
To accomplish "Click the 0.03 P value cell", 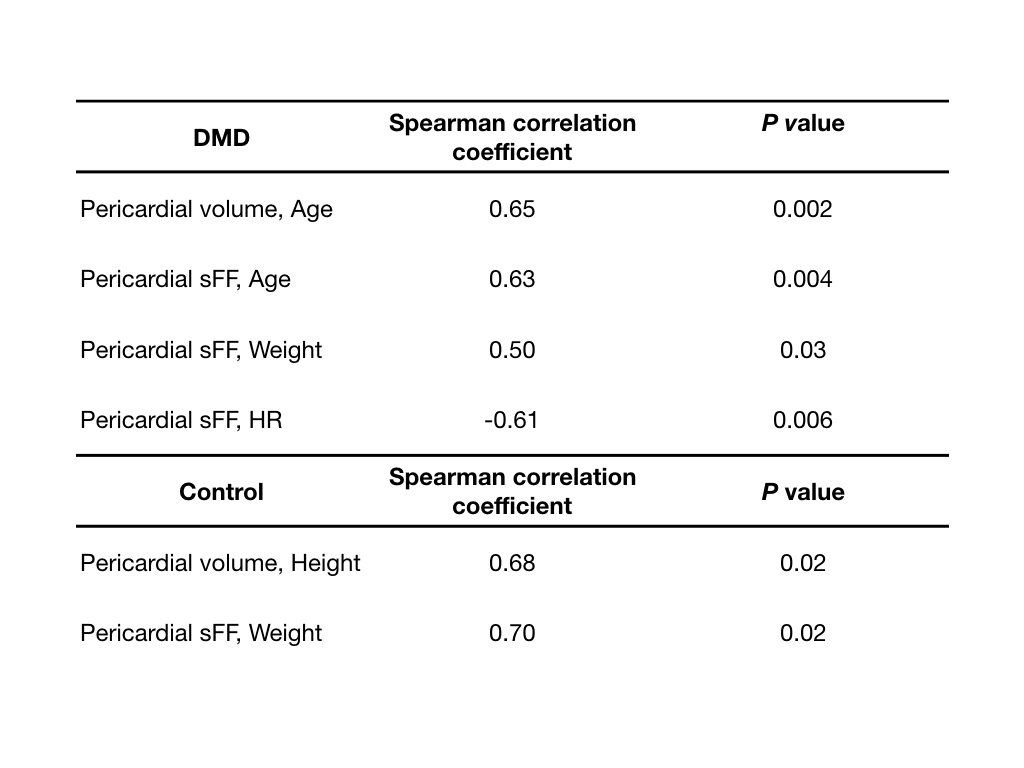I will click(803, 350).
